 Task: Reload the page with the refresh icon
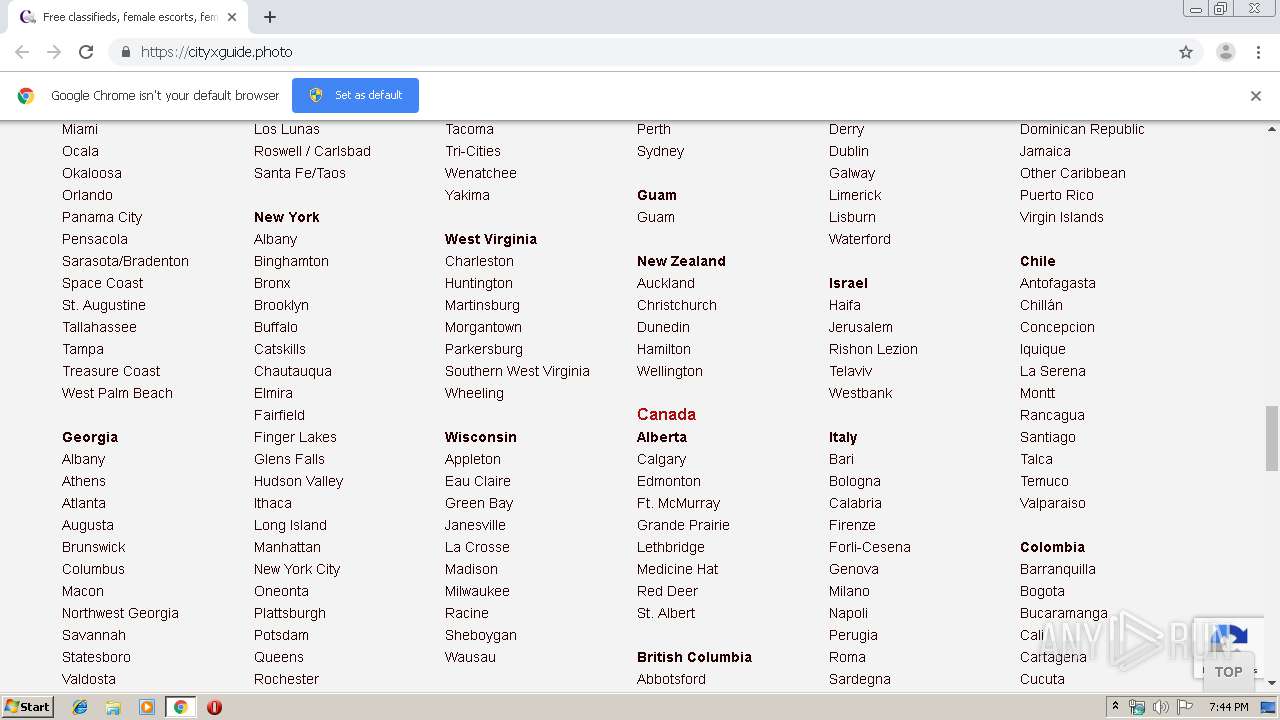tap(86, 52)
